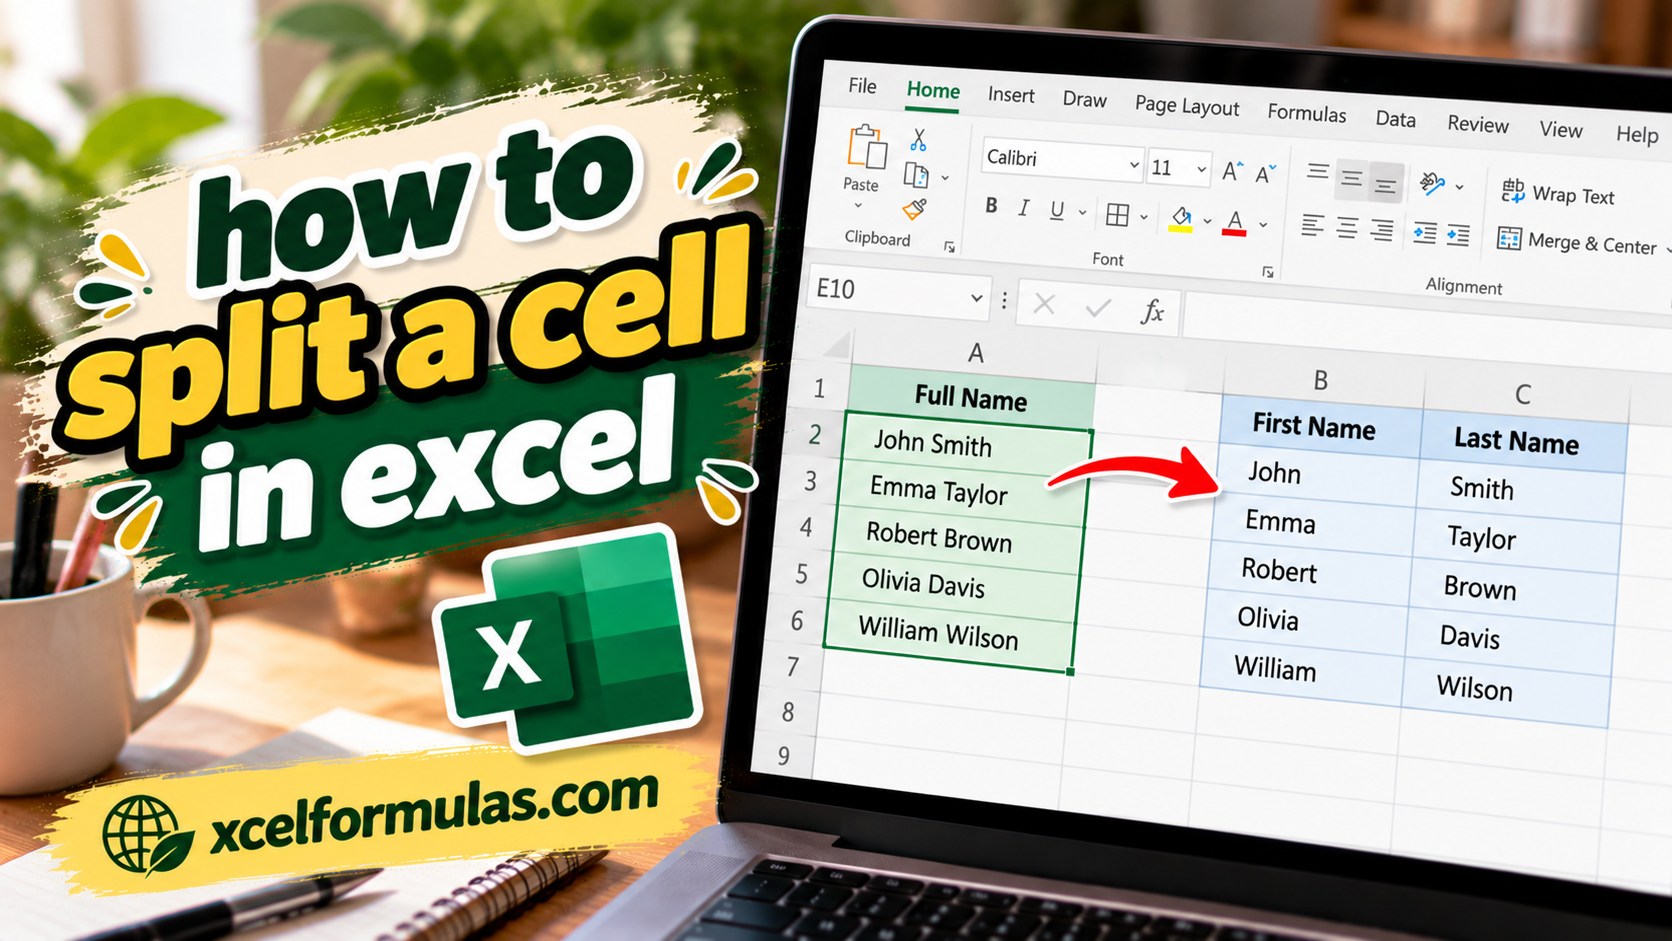The height and width of the screenshot is (941, 1672).
Task: Open the Clipboard dialog launcher
Action: [949, 247]
